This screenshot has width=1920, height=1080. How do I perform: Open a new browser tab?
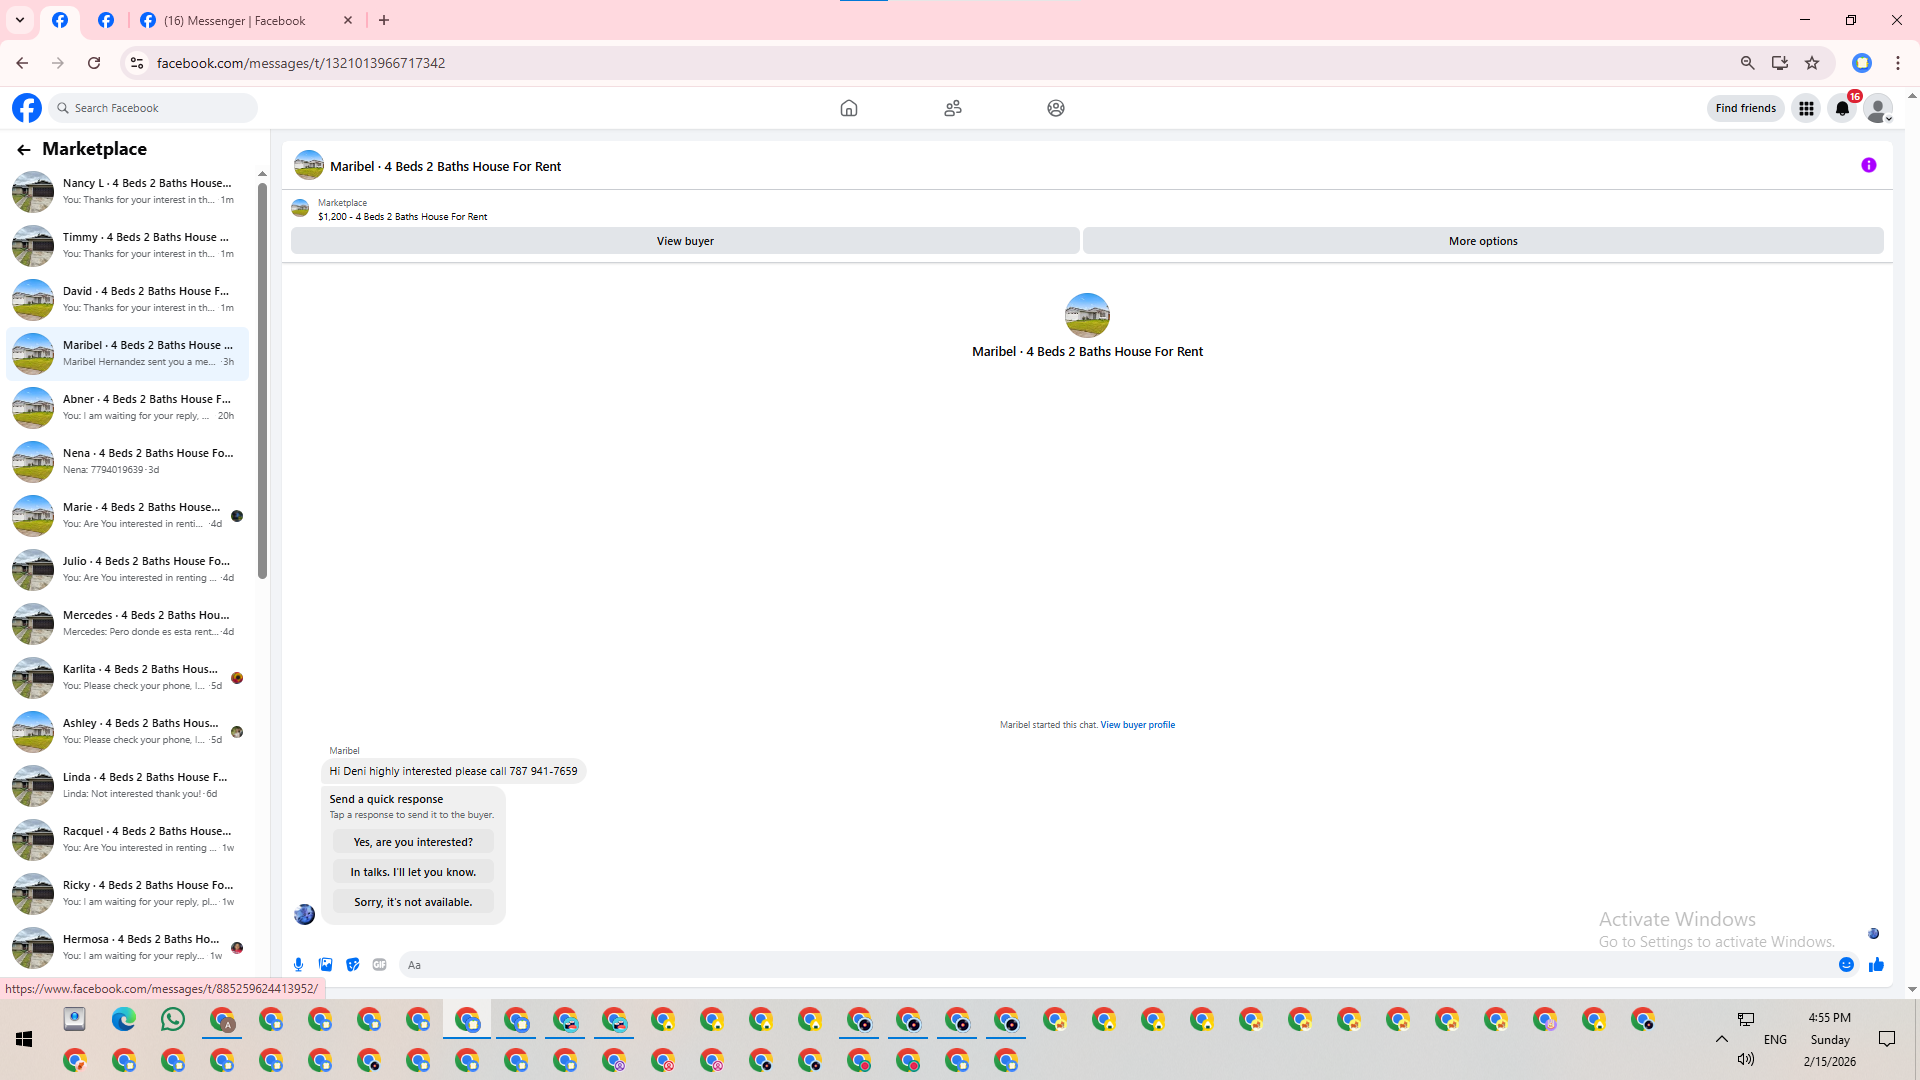tap(384, 20)
